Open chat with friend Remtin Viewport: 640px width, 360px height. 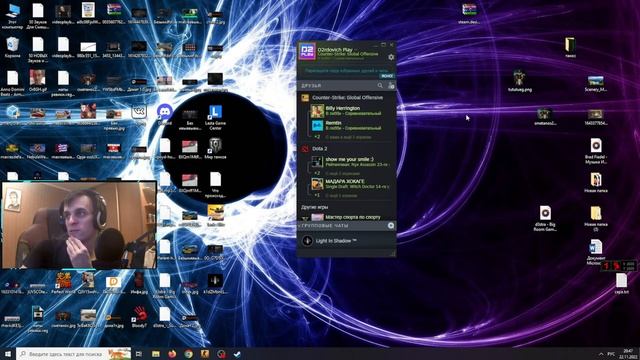click(x=347, y=125)
